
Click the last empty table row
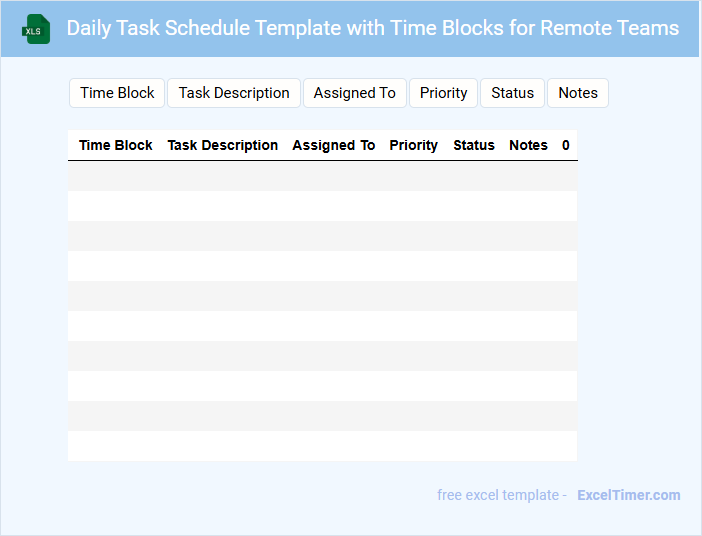[322, 446]
